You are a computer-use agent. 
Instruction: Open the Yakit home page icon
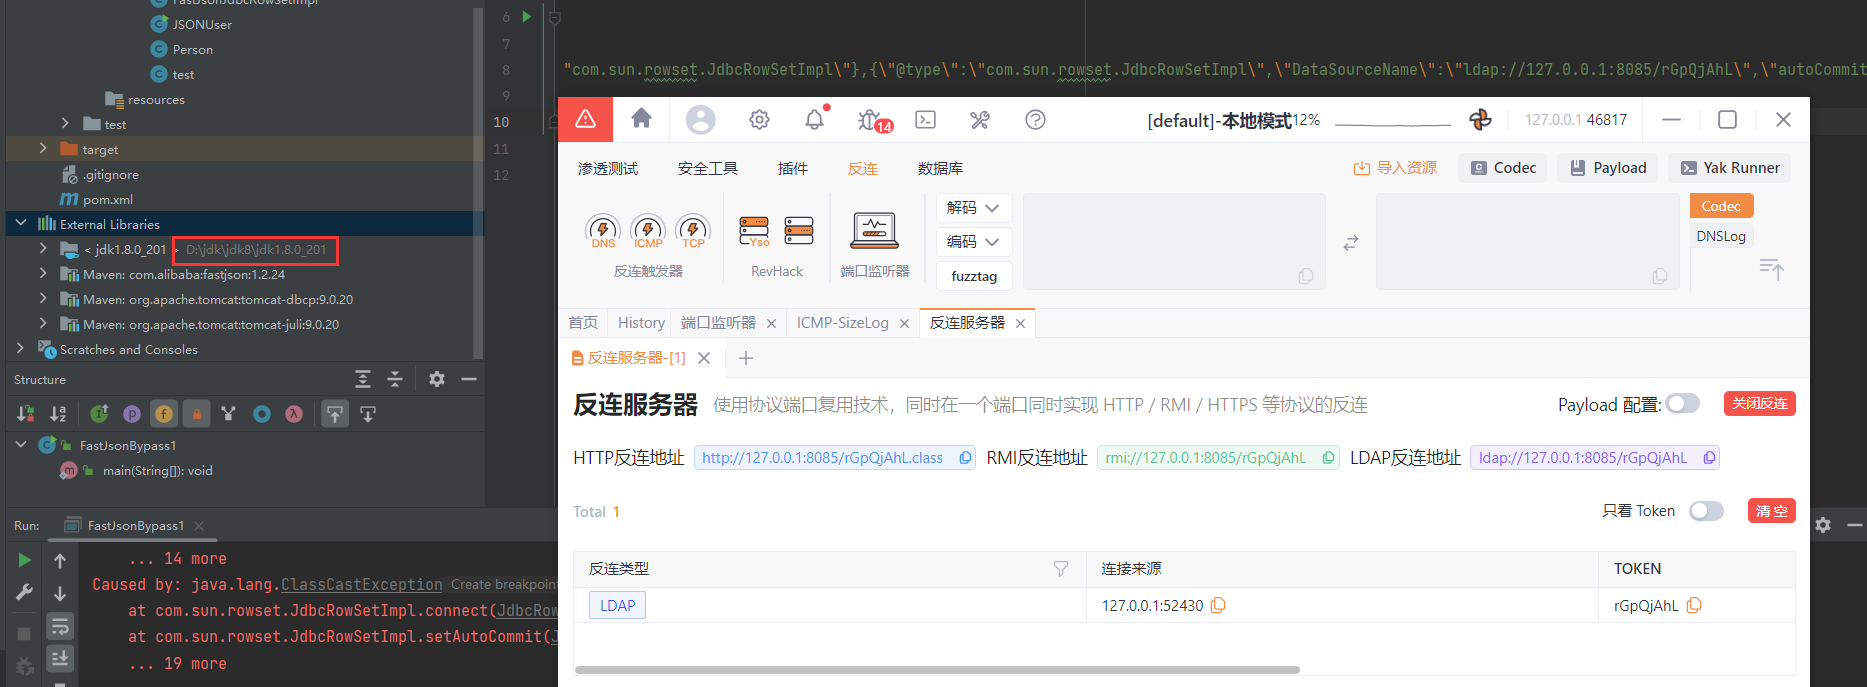(642, 119)
